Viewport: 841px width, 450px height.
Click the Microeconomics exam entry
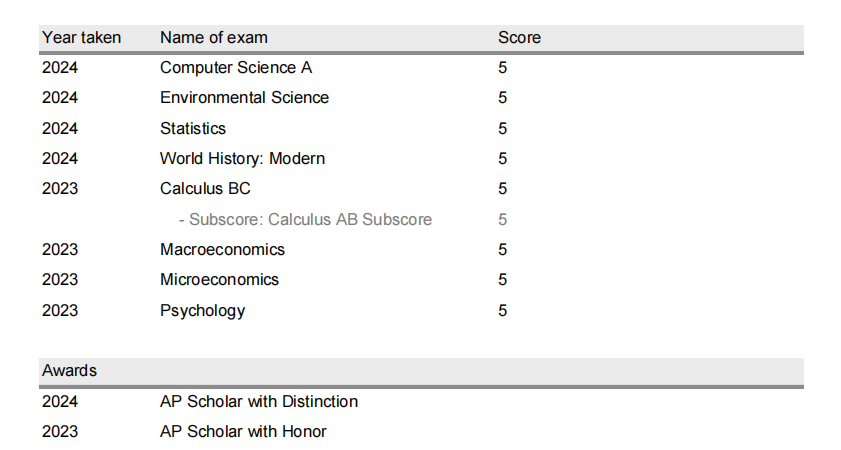tap(219, 279)
